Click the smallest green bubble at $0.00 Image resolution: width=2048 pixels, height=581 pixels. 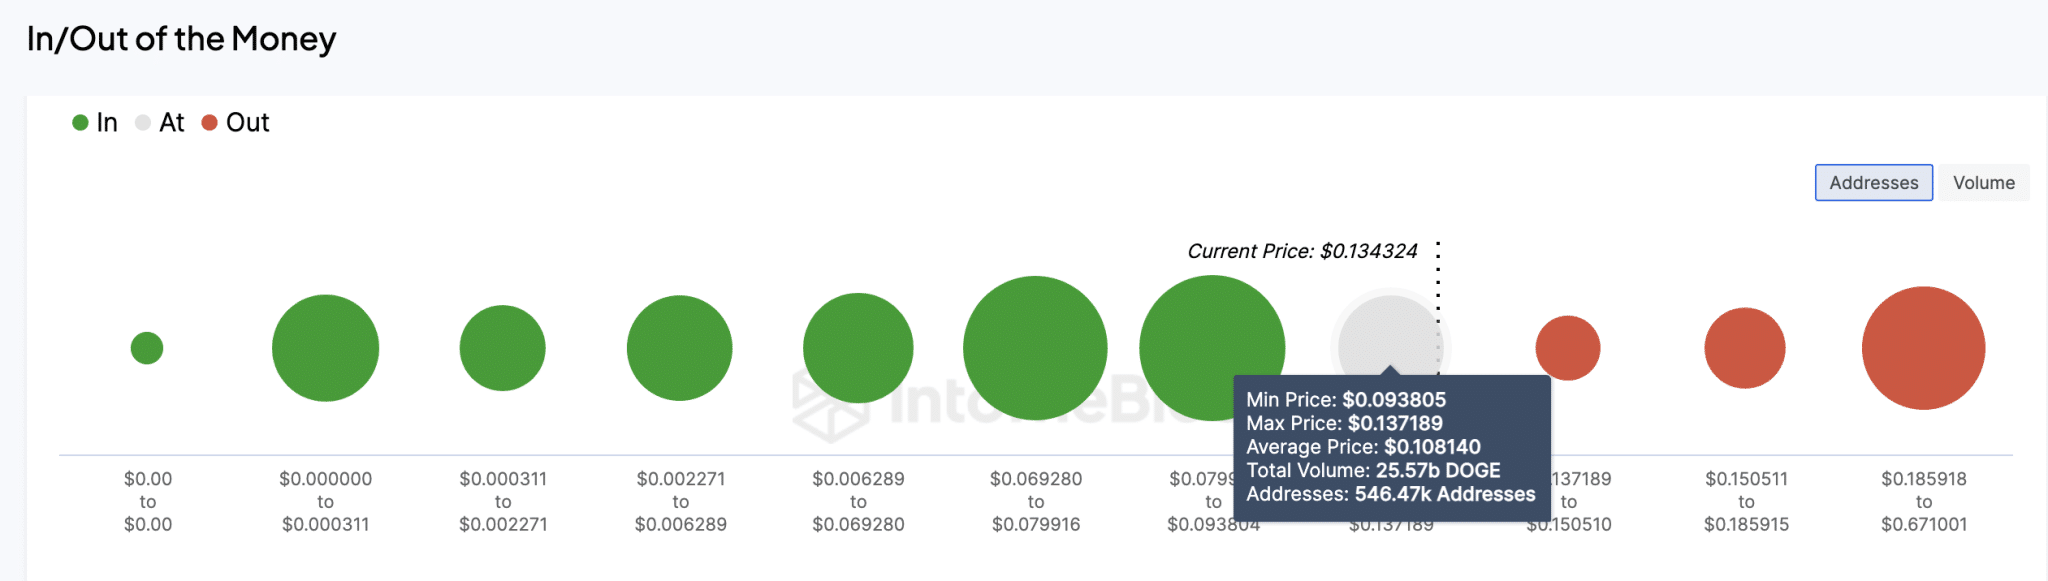[147, 348]
